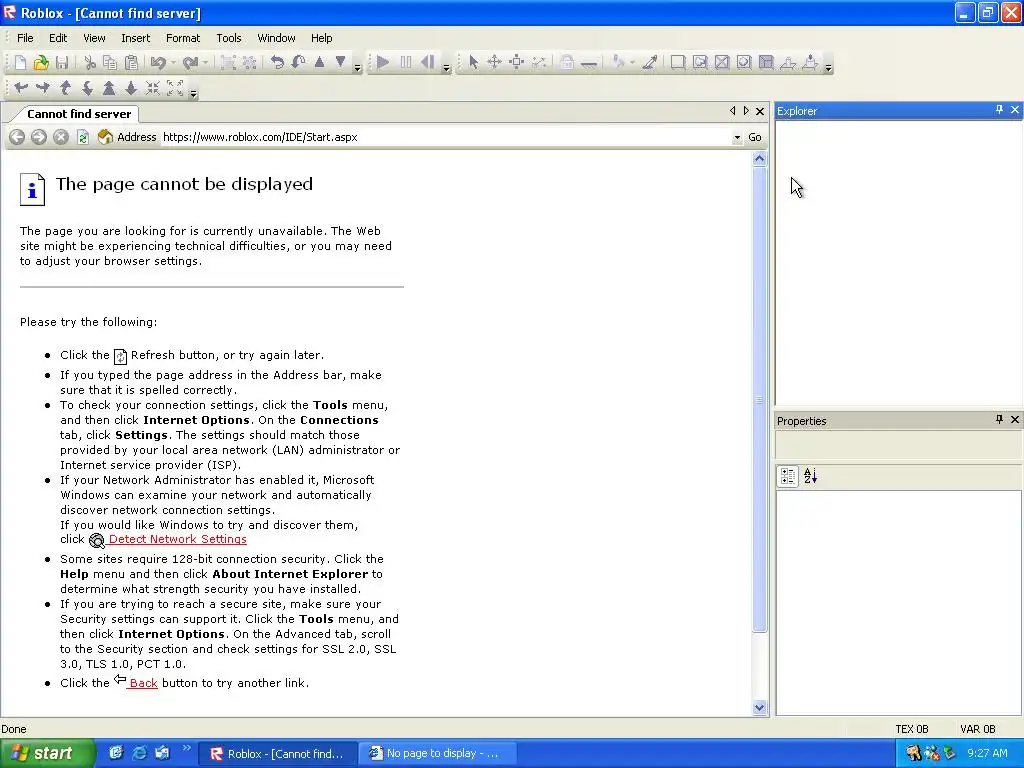Open a file with the folder icon
Image resolution: width=1024 pixels, height=768 pixels.
pos(41,63)
